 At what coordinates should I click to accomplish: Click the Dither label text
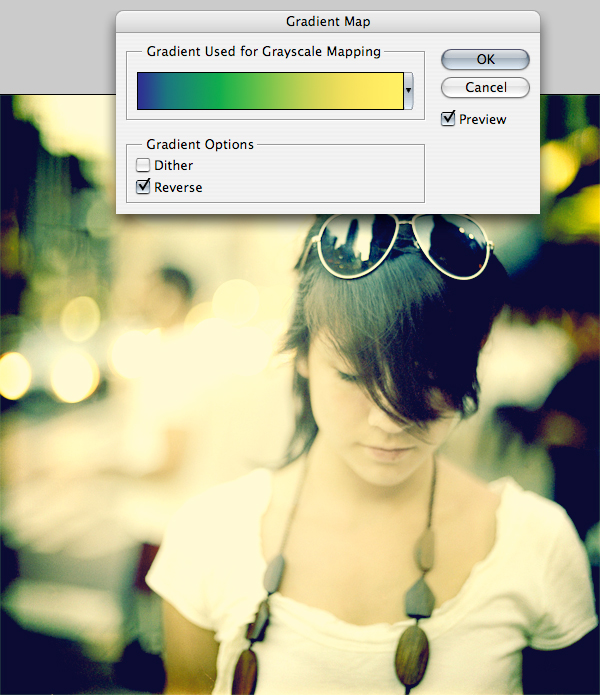coord(173,165)
